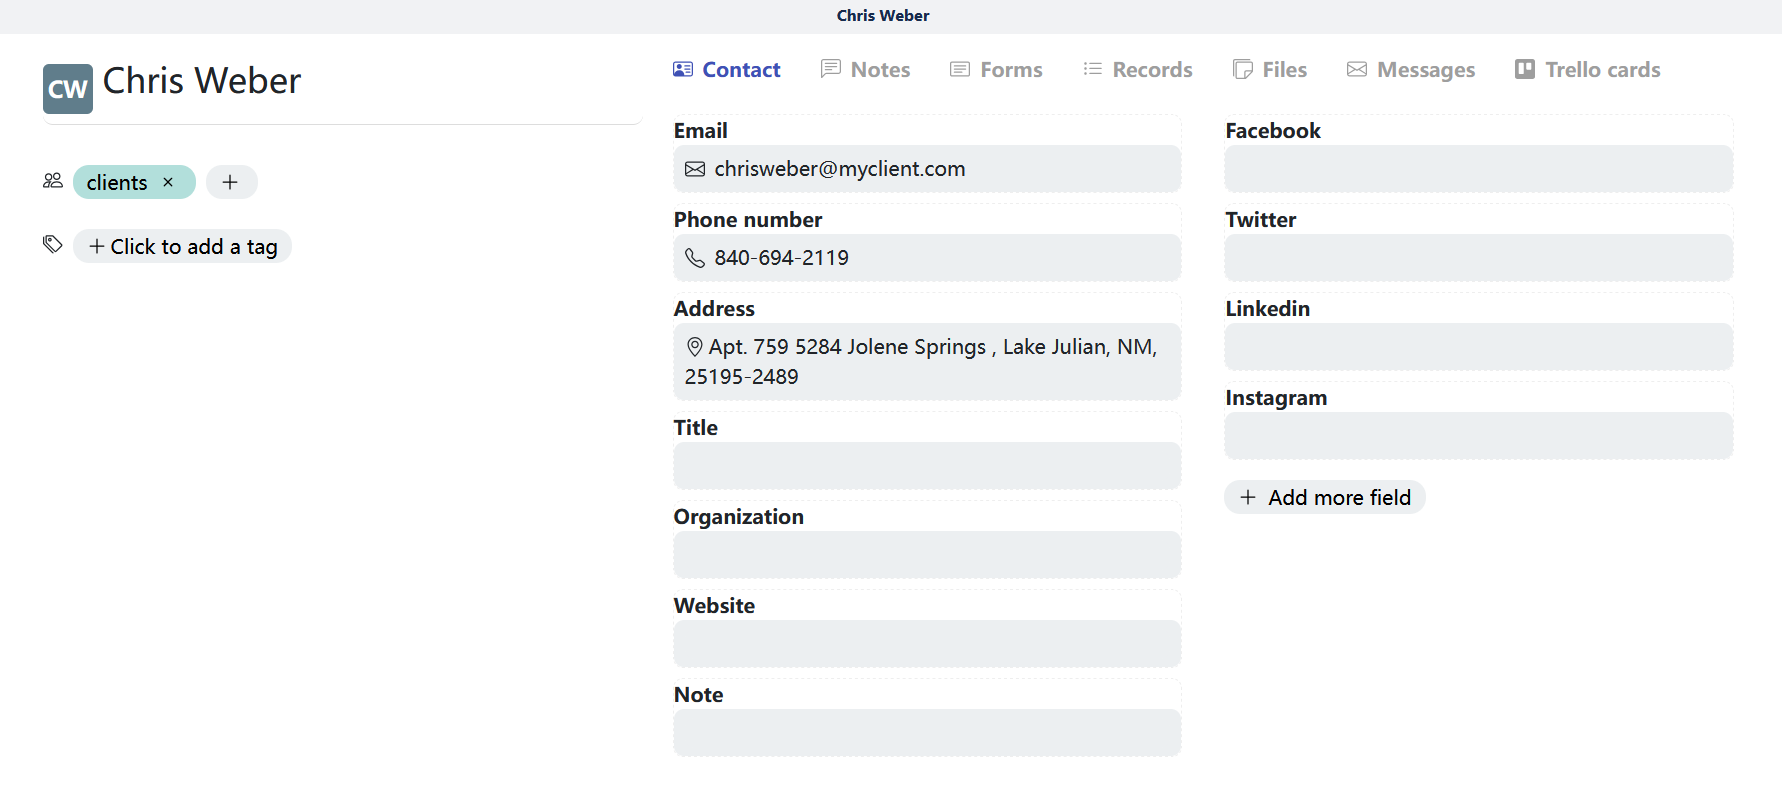Go to the Files tab
Image resolution: width=1782 pixels, height=800 pixels.
click(x=1270, y=70)
